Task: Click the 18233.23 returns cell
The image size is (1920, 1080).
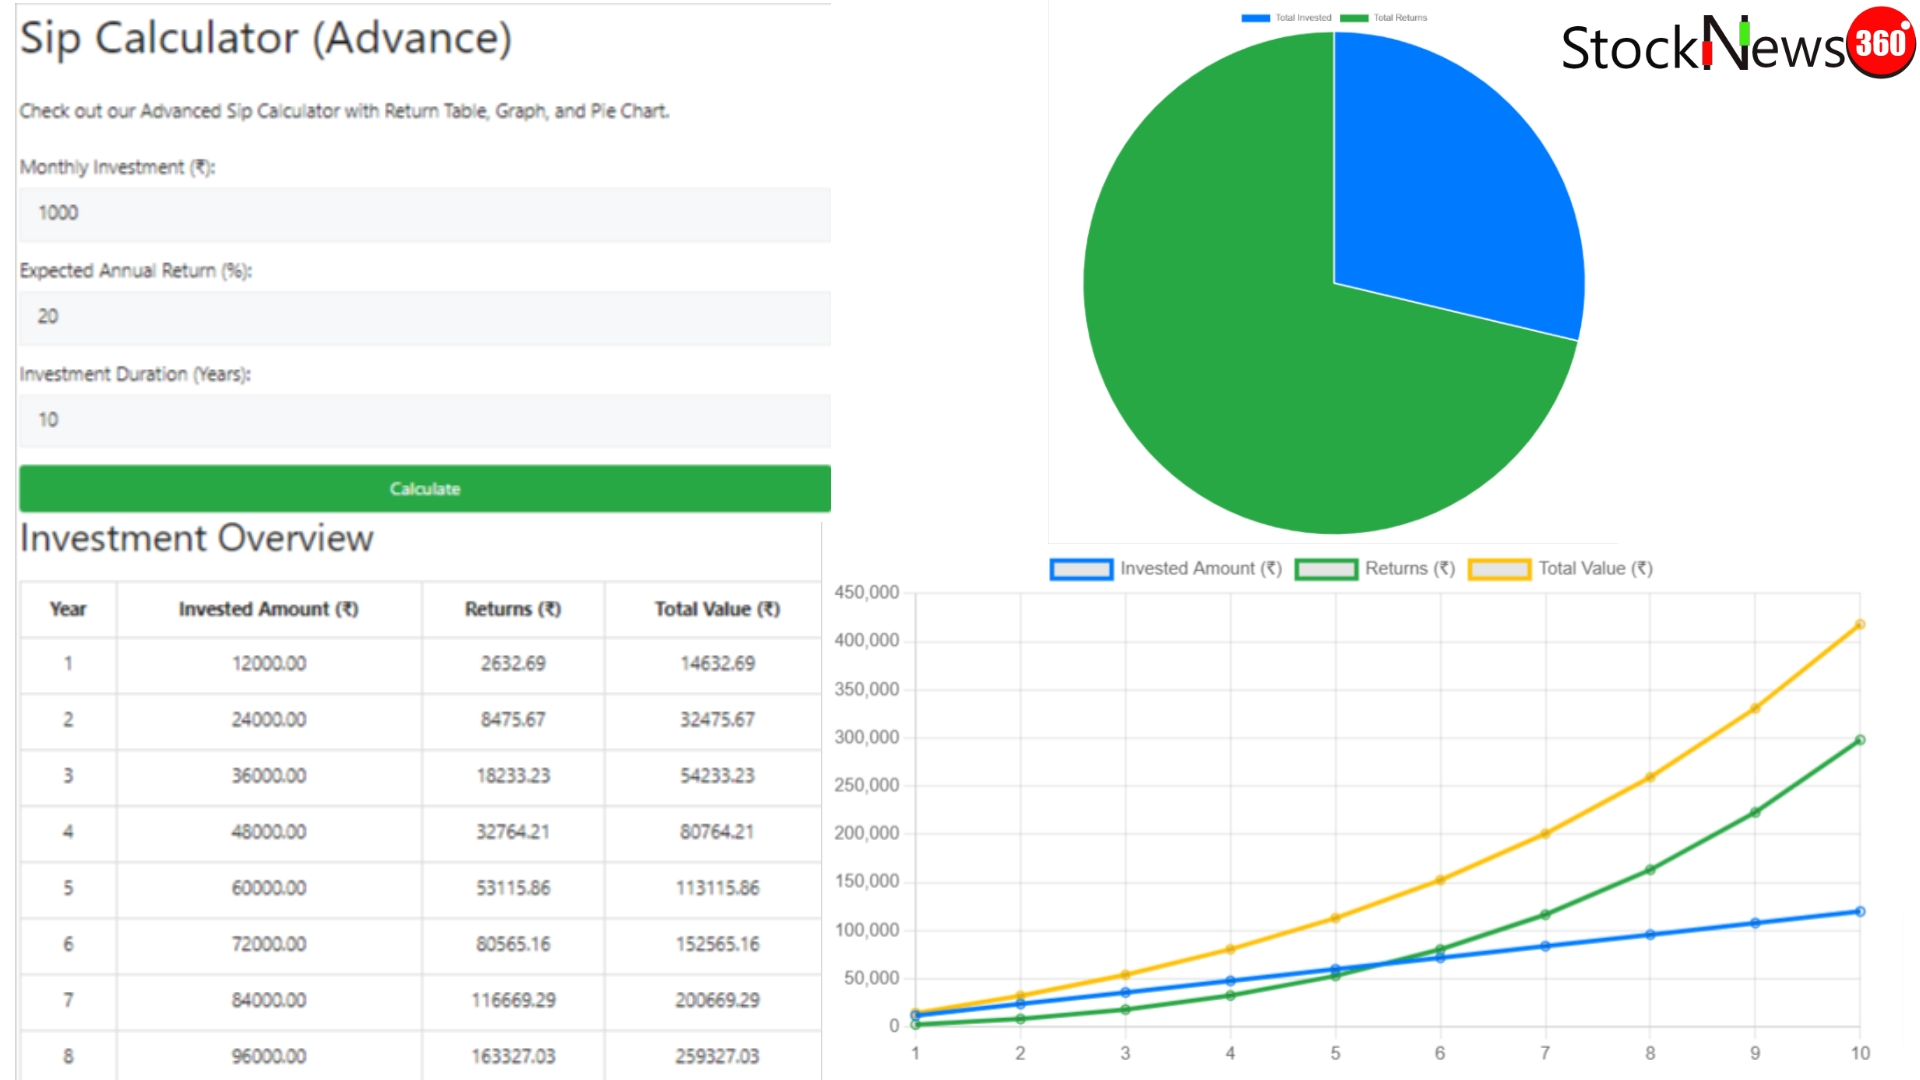Action: (x=513, y=776)
